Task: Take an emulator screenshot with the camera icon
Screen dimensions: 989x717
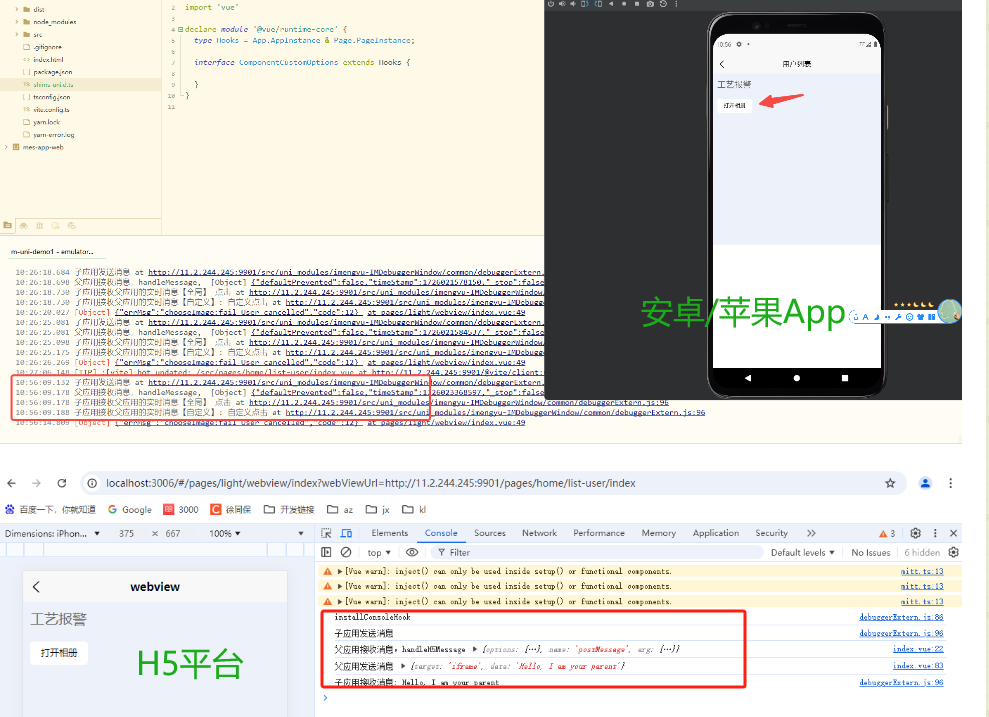Action: [x=650, y=4]
